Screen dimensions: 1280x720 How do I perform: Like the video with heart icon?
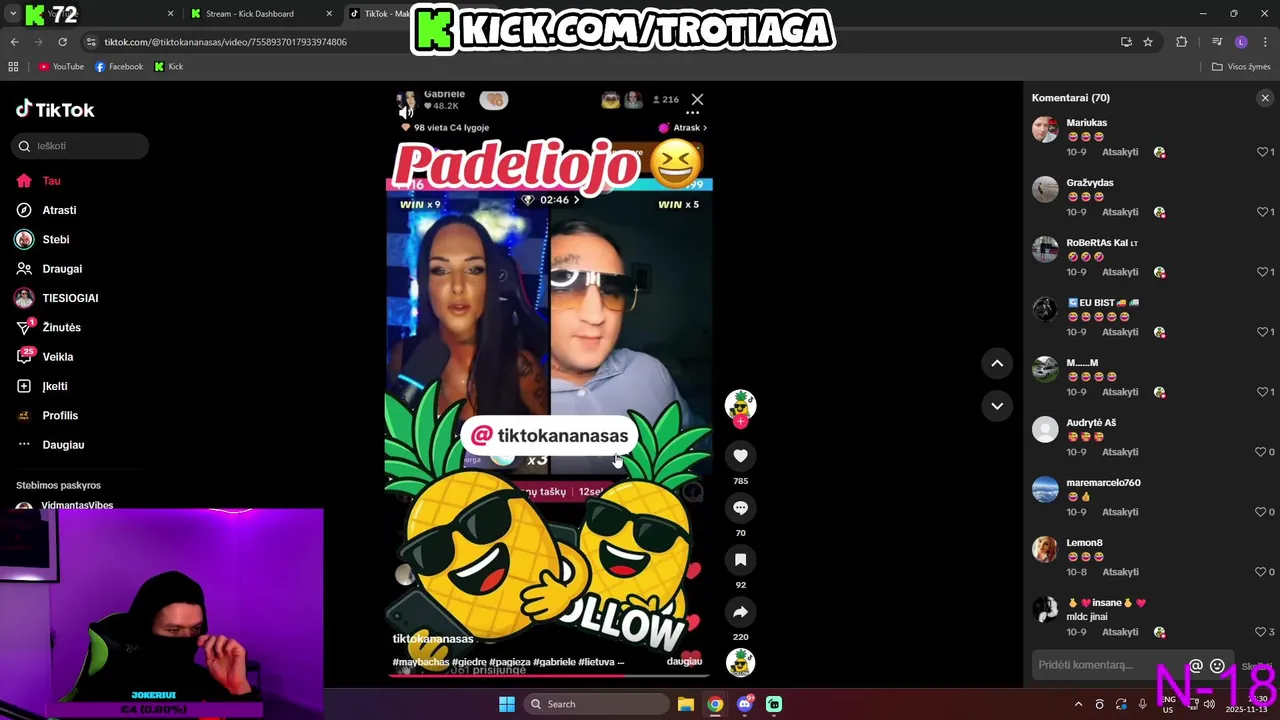[x=740, y=456]
